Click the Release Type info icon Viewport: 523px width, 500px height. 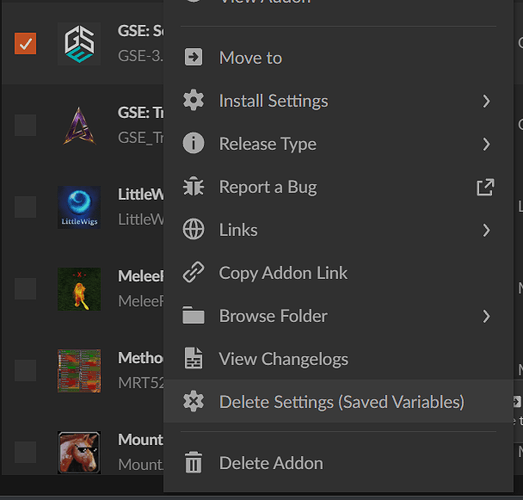click(193, 143)
